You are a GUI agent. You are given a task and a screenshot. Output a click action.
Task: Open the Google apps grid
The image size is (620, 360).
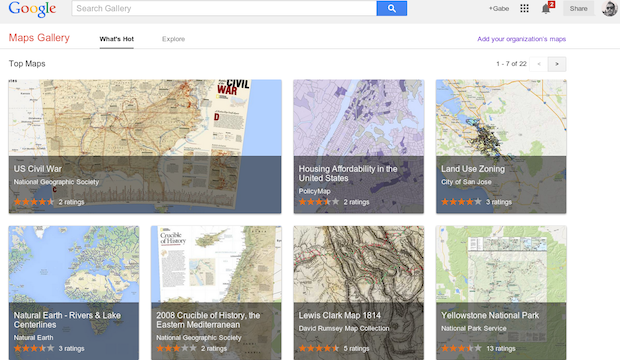coord(524,8)
